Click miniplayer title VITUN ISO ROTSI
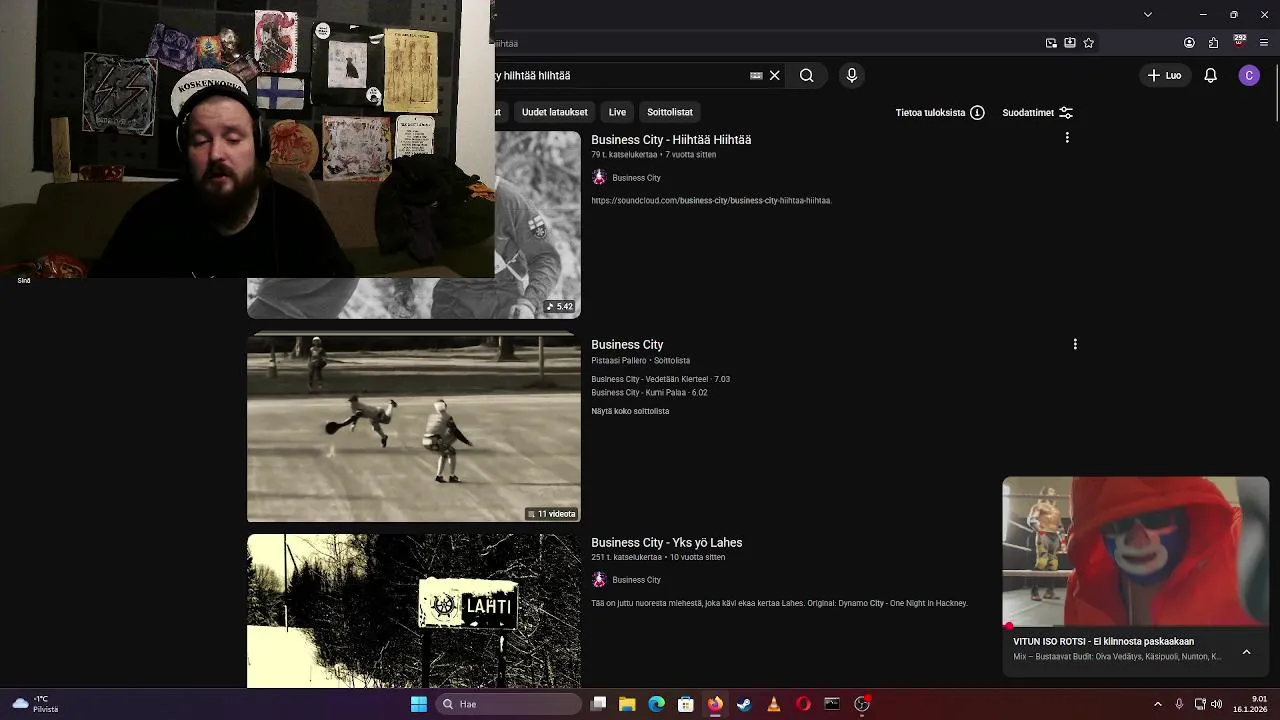This screenshot has height=720, width=1280. 1103,642
